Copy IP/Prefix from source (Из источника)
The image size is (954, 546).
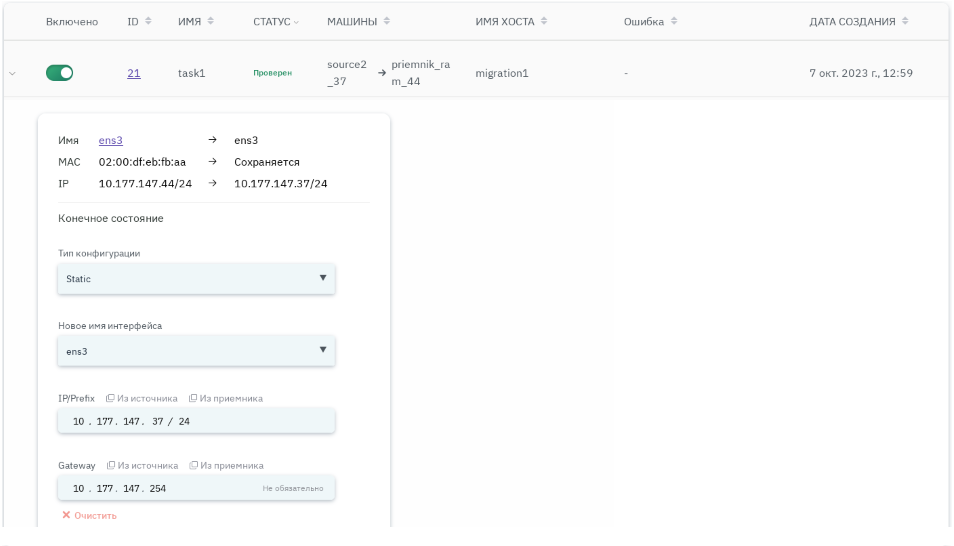point(142,398)
